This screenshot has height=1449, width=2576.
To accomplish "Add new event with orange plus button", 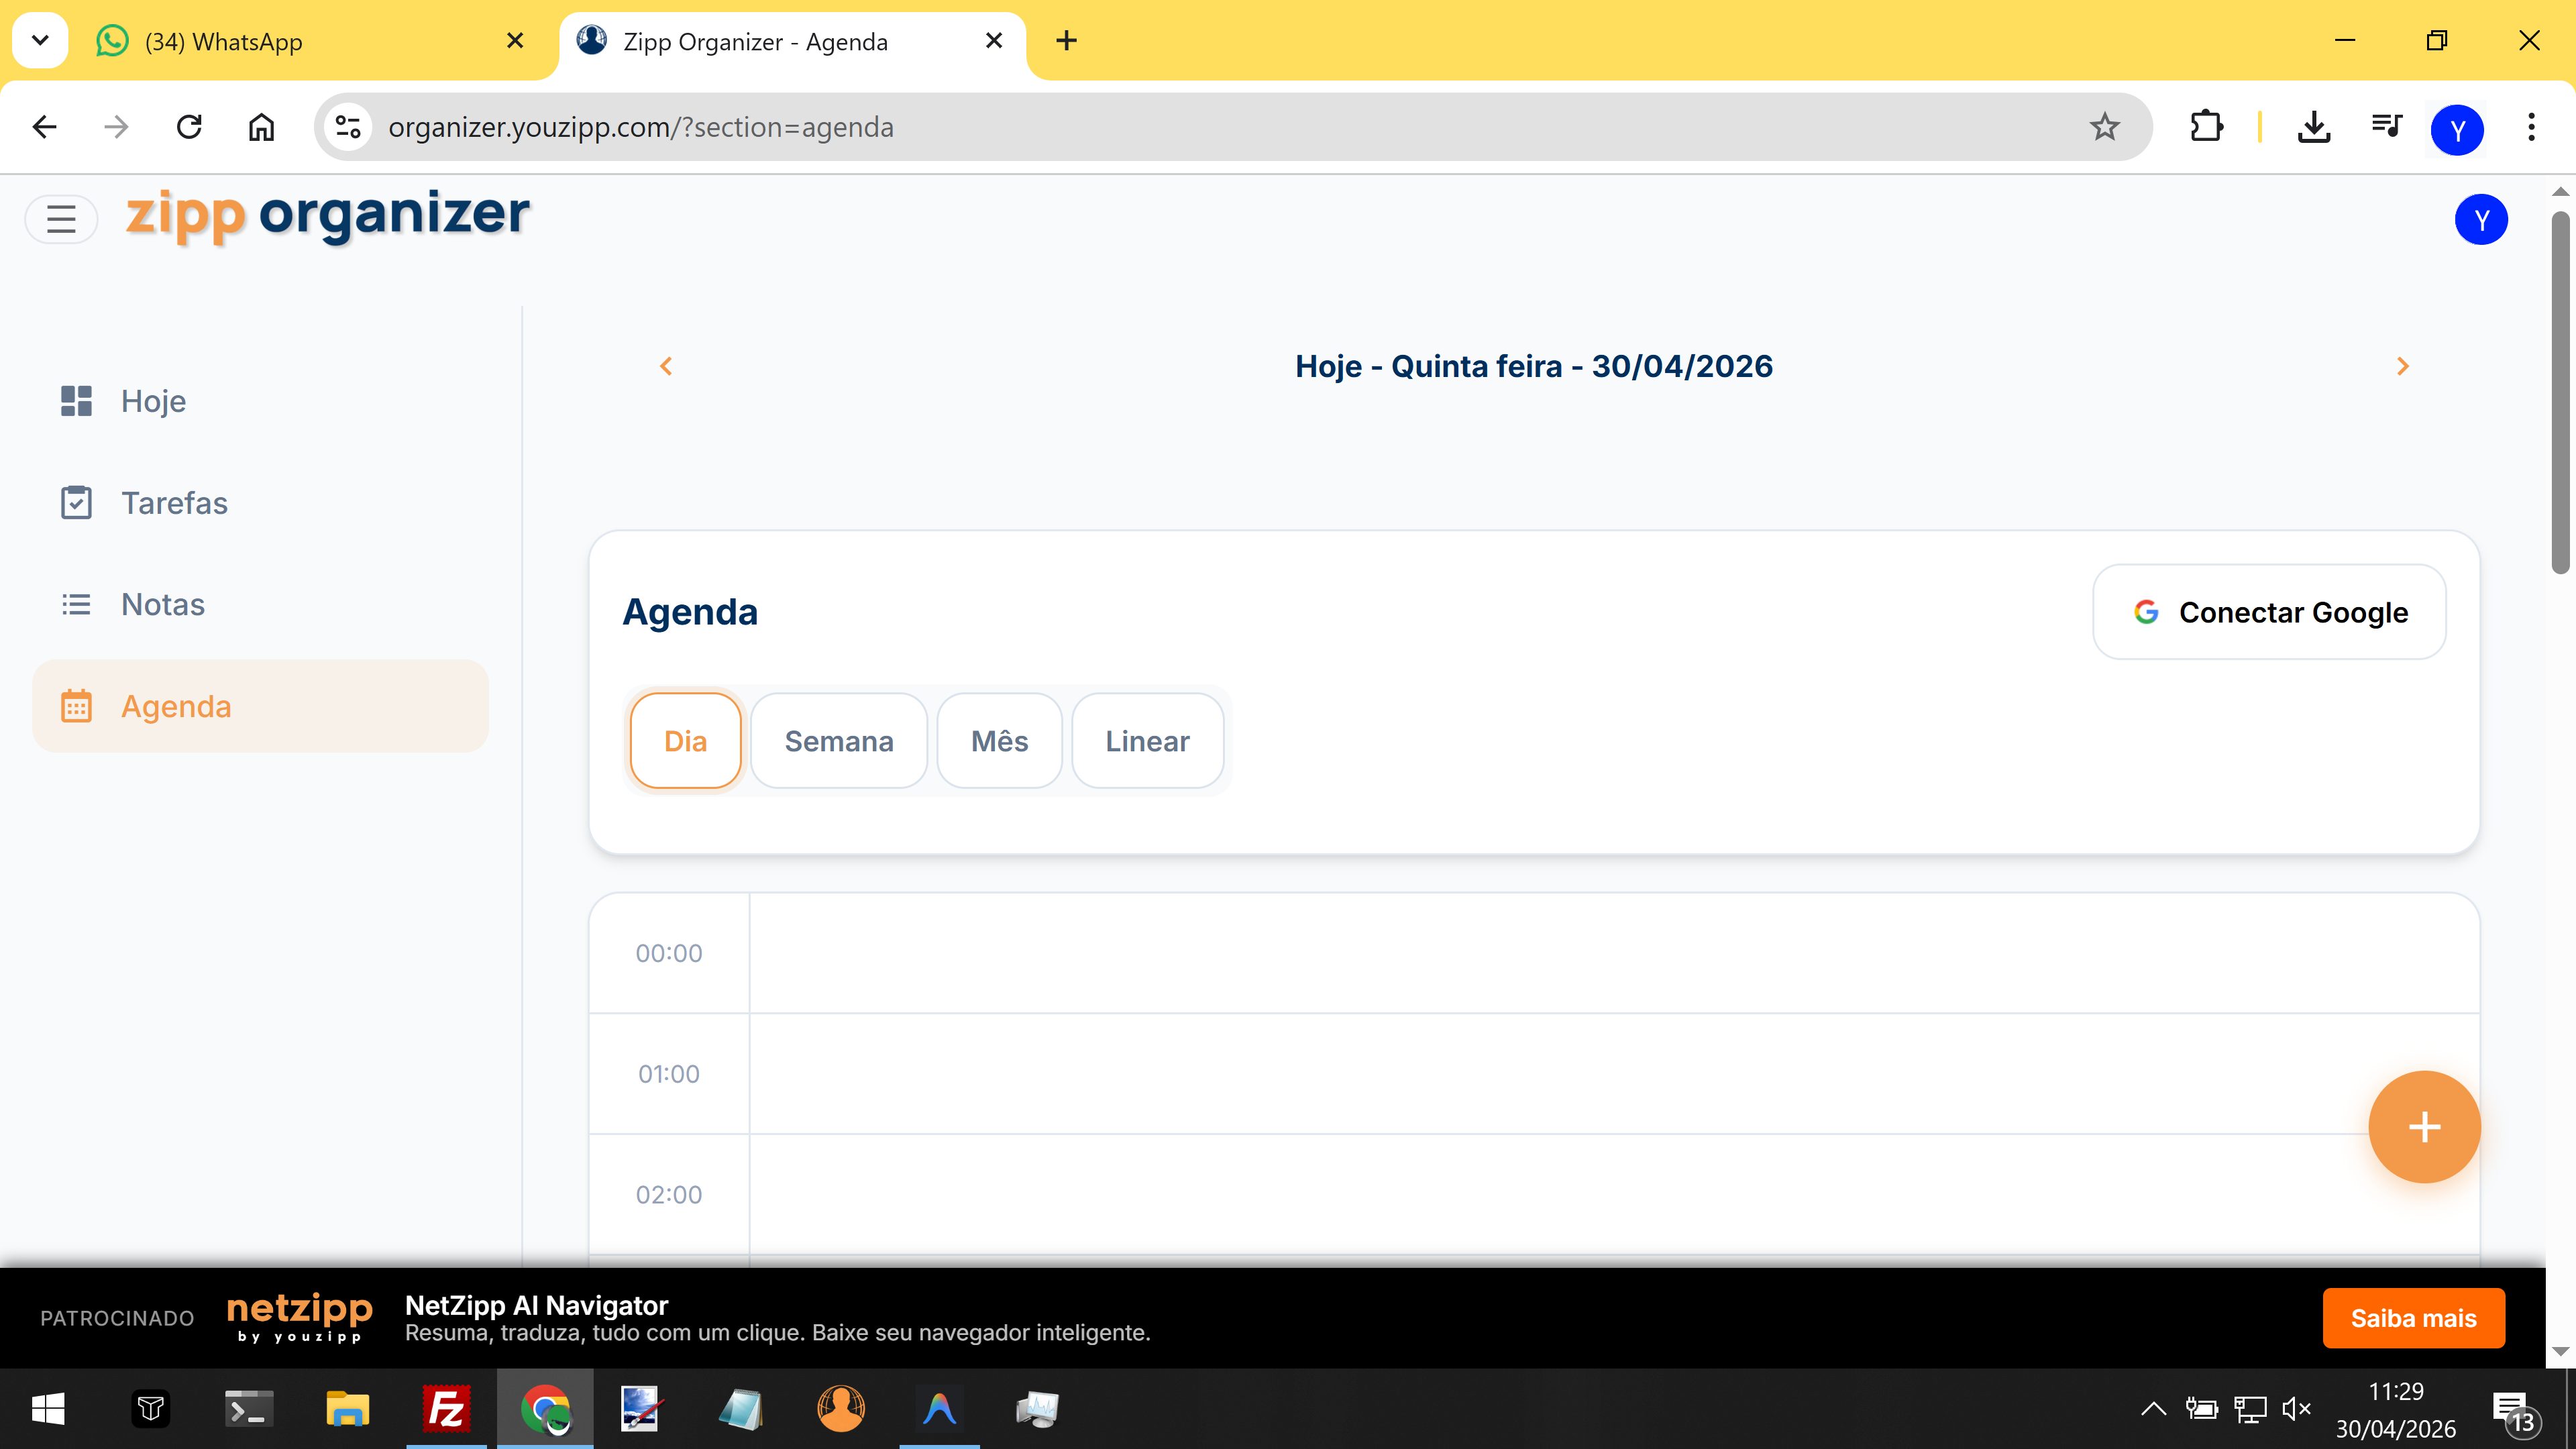I will point(2424,1127).
